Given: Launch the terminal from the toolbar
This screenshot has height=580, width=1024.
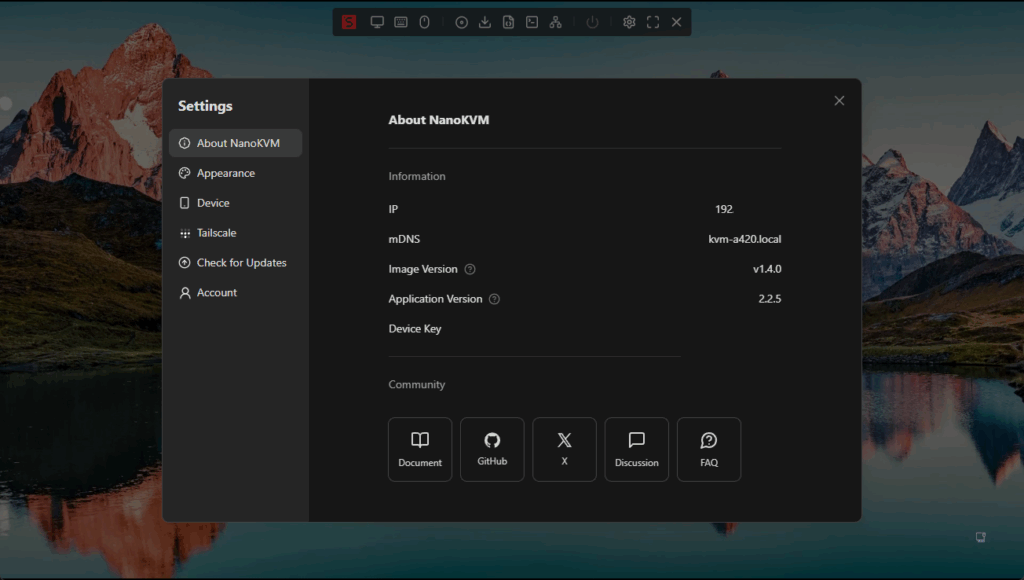Looking at the screenshot, I should coord(532,22).
